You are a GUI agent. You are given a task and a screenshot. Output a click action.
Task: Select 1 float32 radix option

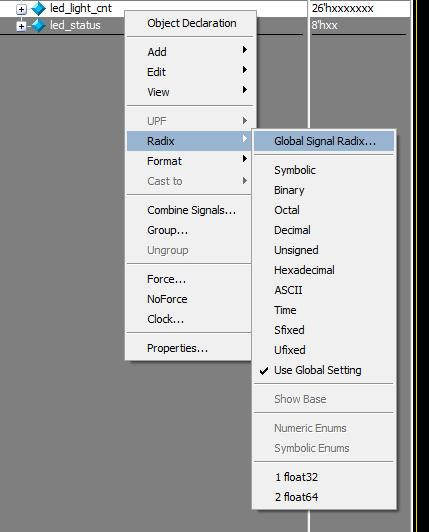click(324, 477)
